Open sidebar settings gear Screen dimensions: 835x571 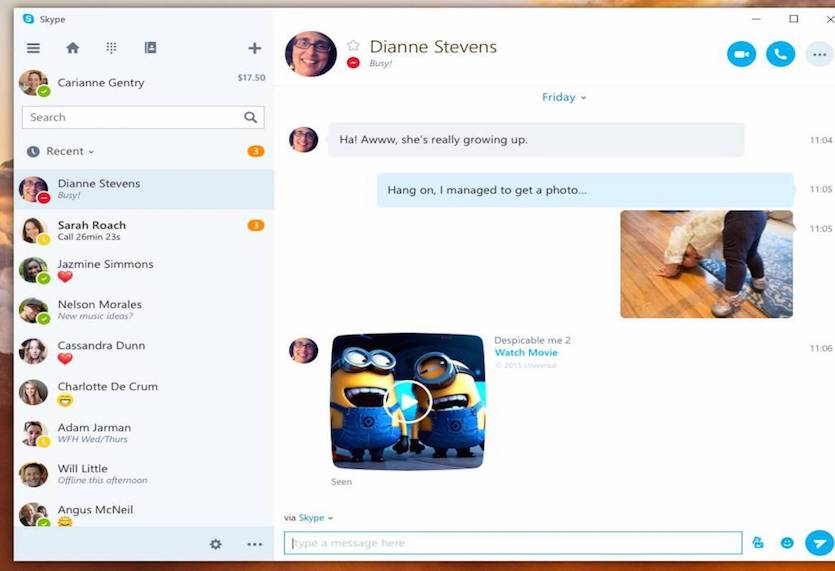coord(216,544)
